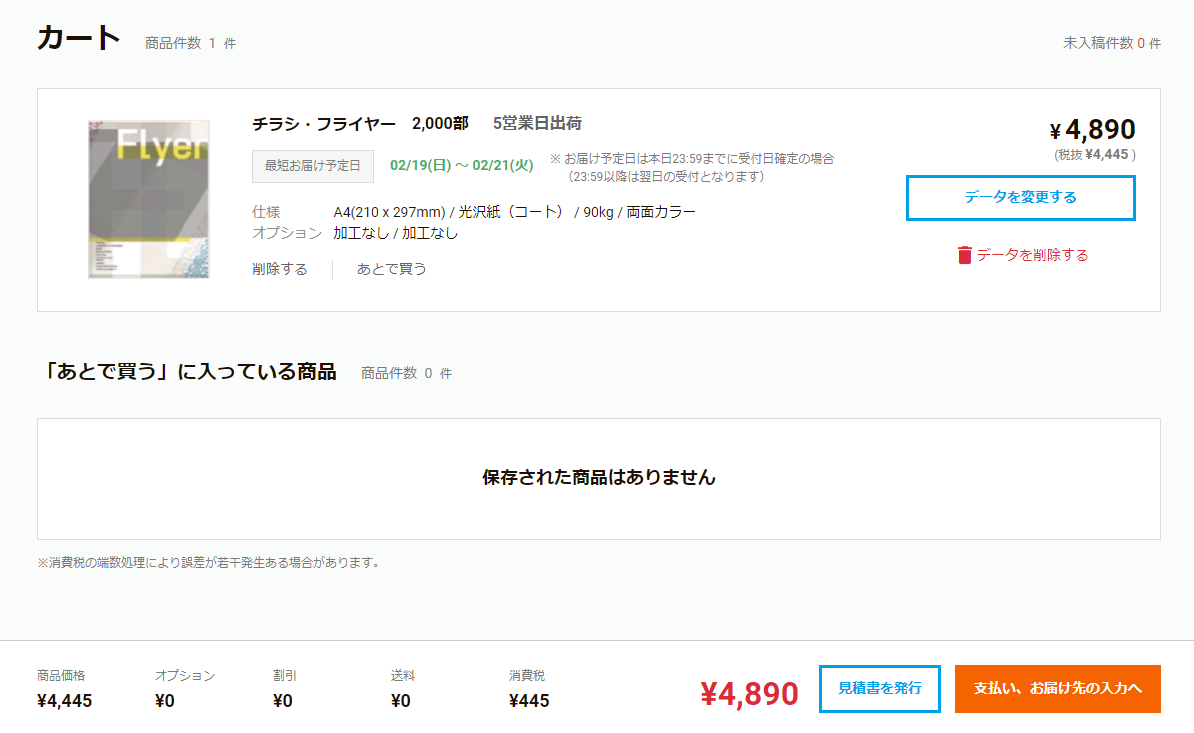The width and height of the screenshot is (1194, 733).
Task: Click 削除する under the product options
Action: (x=280, y=269)
